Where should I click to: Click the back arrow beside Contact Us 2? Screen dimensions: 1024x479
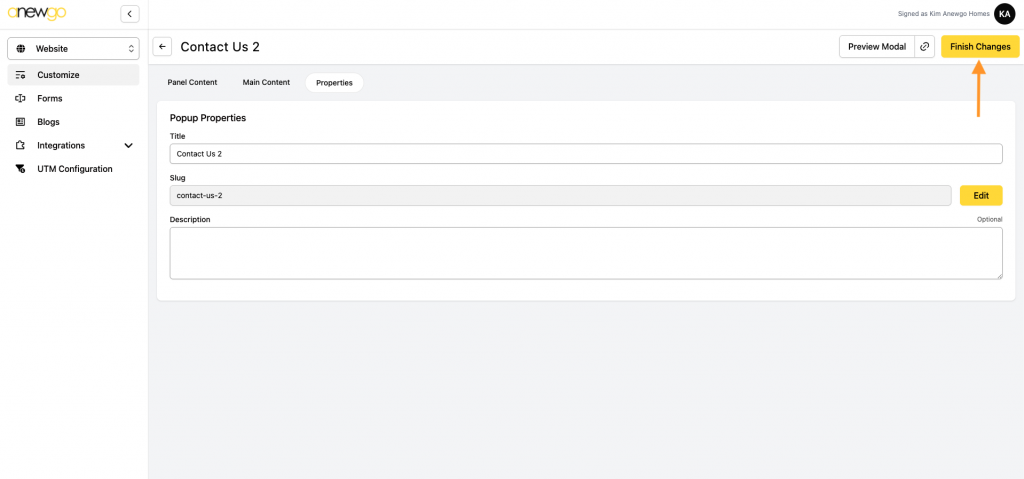tap(162, 47)
